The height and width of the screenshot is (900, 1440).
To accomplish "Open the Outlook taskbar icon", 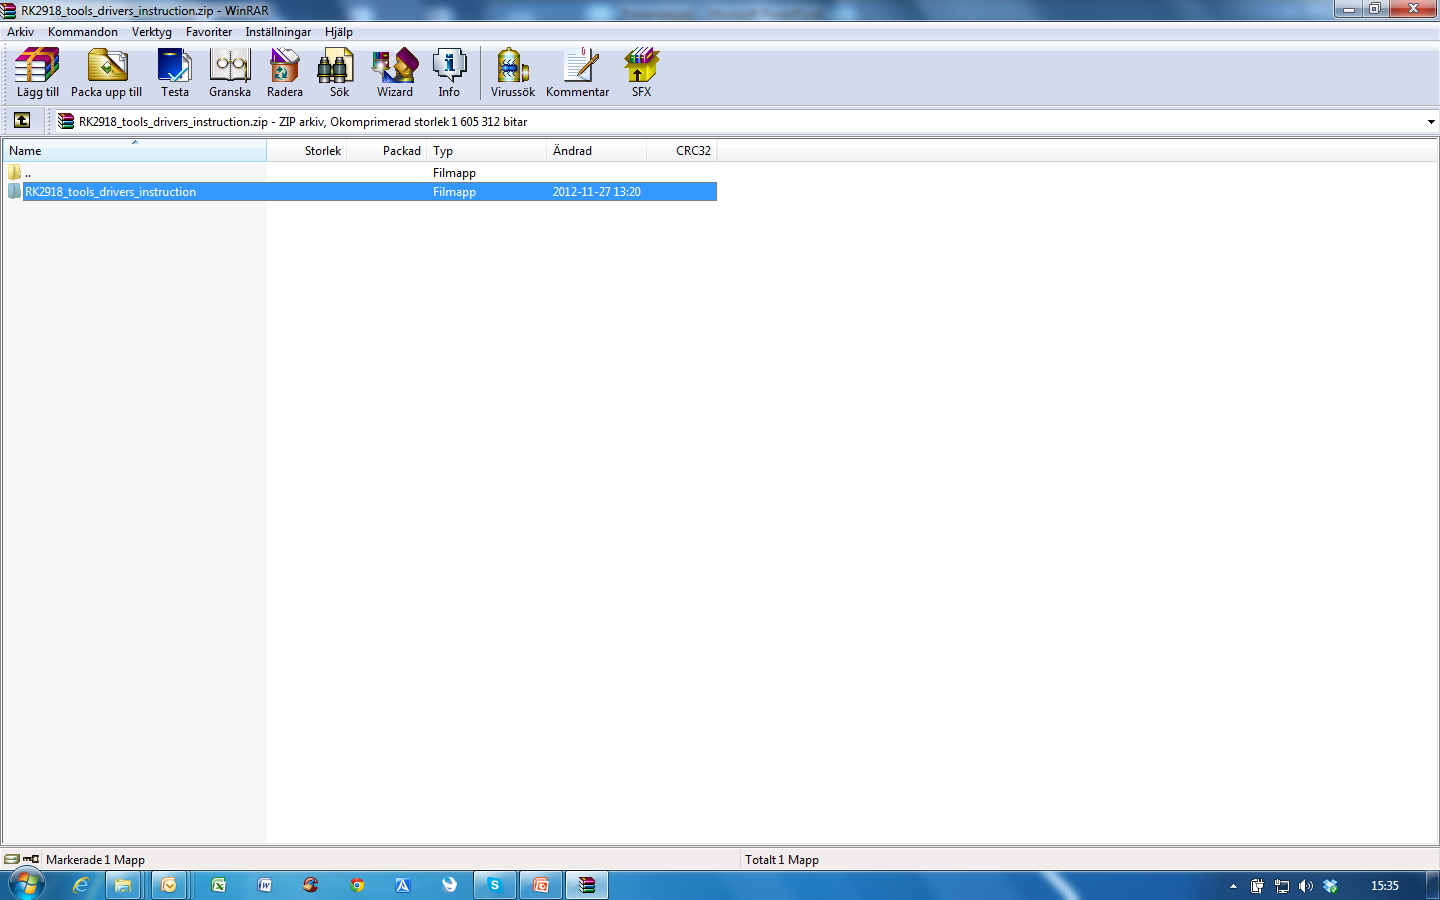I will pyautogui.click(x=169, y=885).
